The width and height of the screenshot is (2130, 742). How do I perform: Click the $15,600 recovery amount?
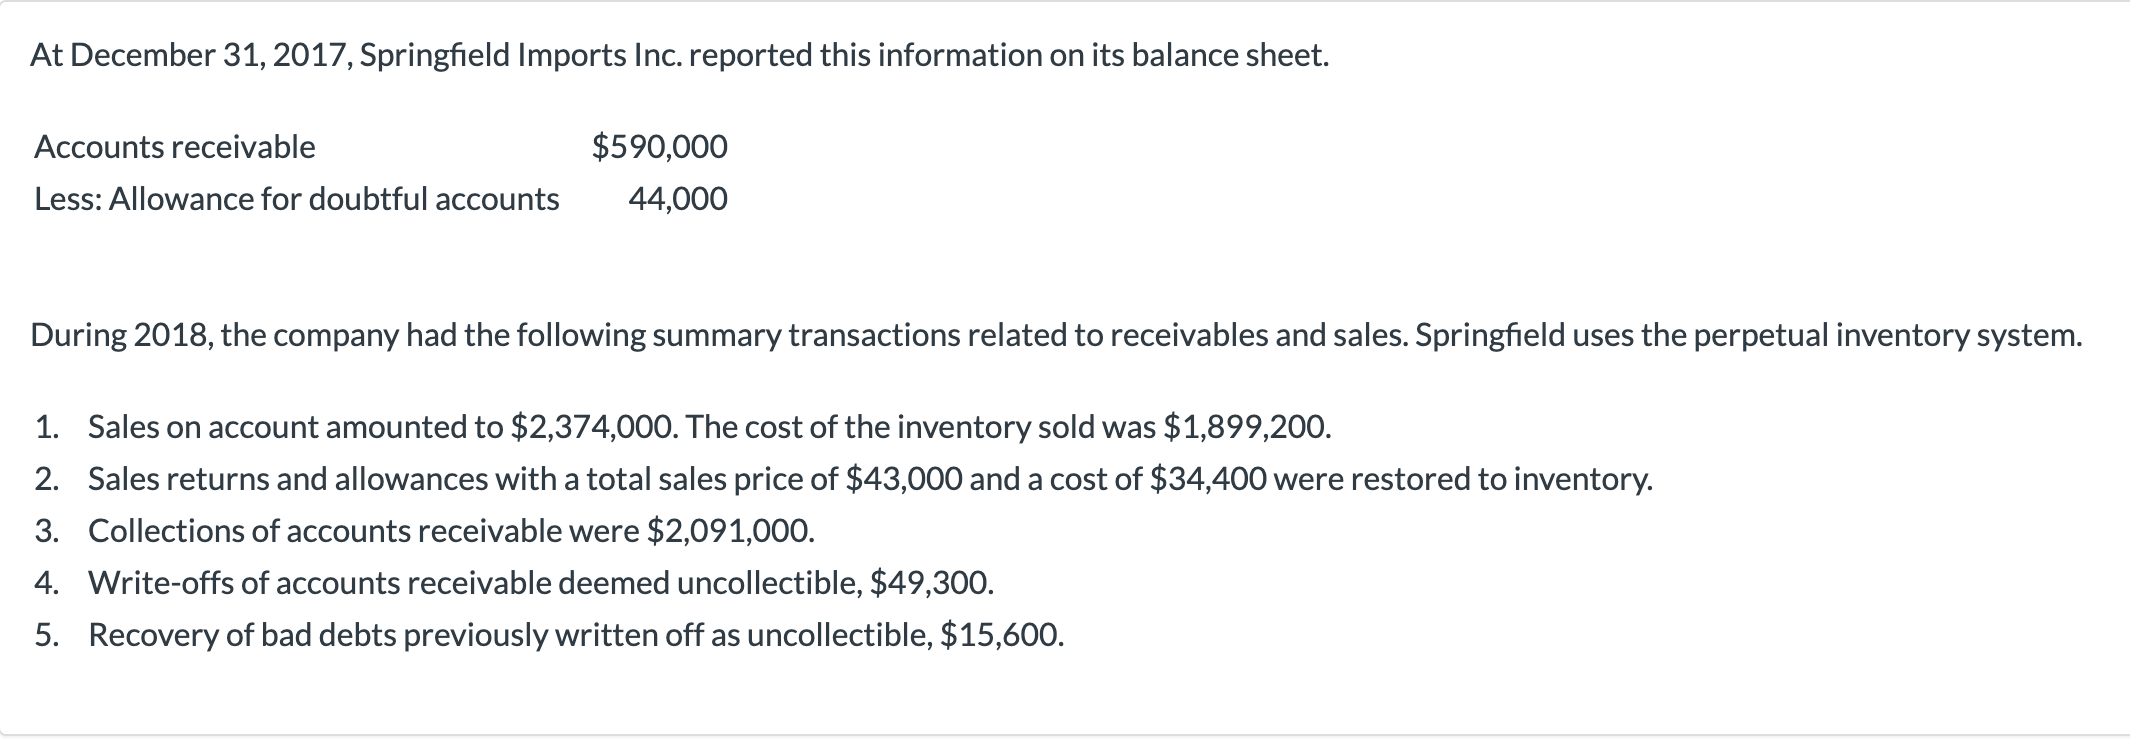(1002, 635)
